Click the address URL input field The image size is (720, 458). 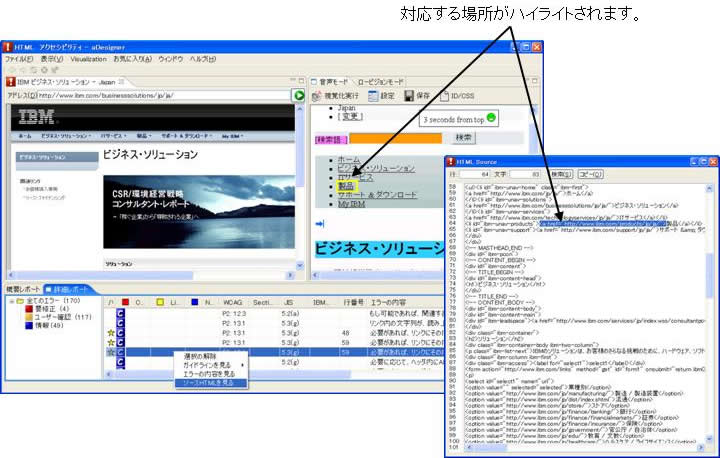point(163,95)
